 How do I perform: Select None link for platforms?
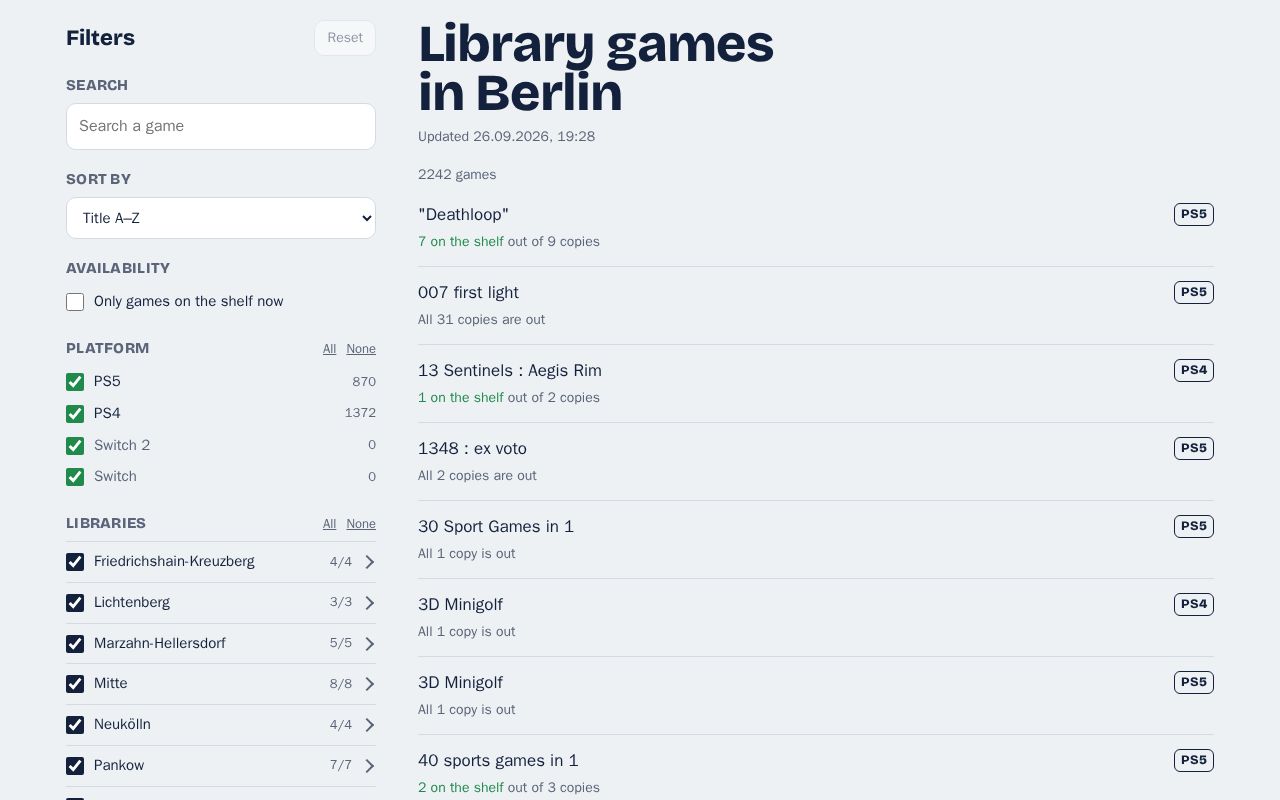pos(361,349)
